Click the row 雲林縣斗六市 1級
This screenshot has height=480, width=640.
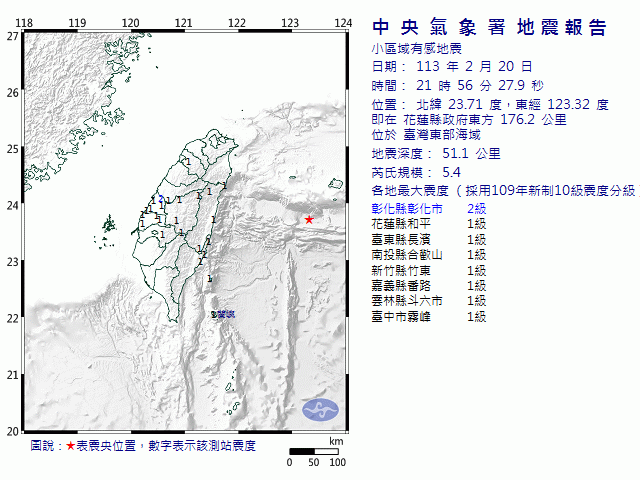pos(429,301)
